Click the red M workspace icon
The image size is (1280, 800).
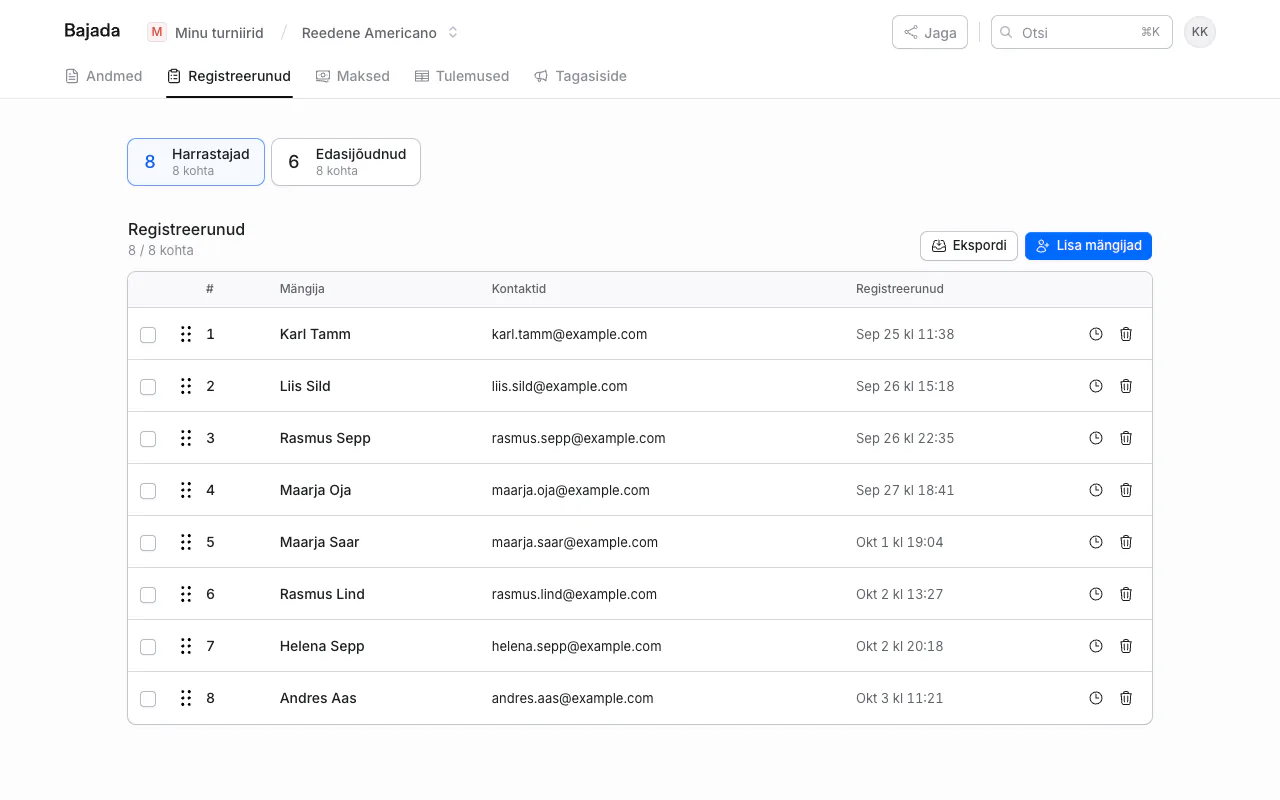point(157,32)
